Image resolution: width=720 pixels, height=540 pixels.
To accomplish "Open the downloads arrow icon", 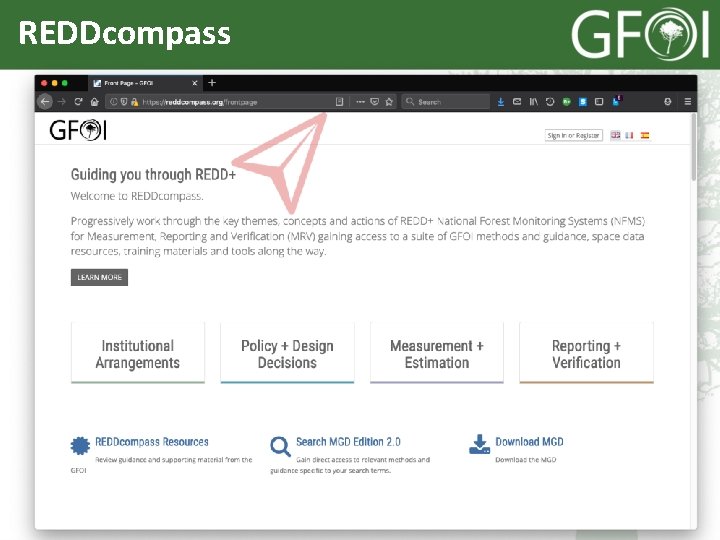I will (x=501, y=102).
